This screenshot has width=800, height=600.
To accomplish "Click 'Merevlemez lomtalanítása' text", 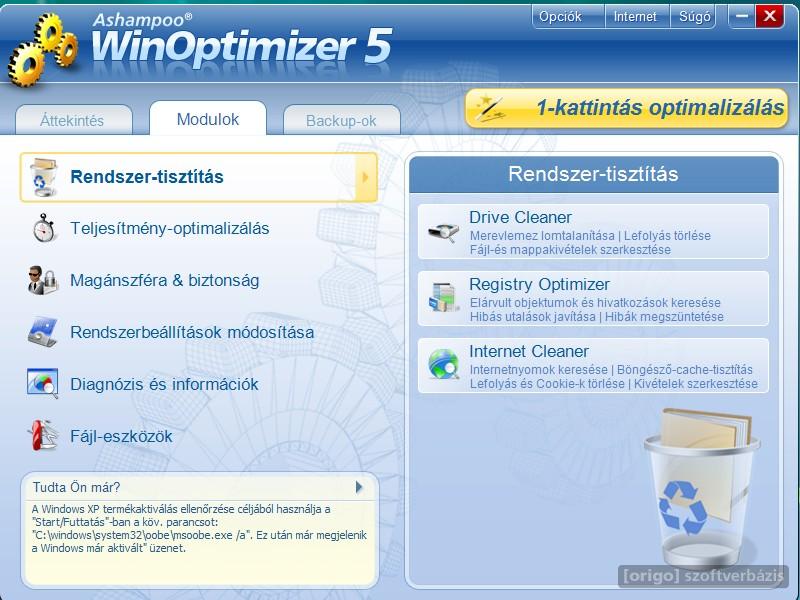I will pos(542,236).
